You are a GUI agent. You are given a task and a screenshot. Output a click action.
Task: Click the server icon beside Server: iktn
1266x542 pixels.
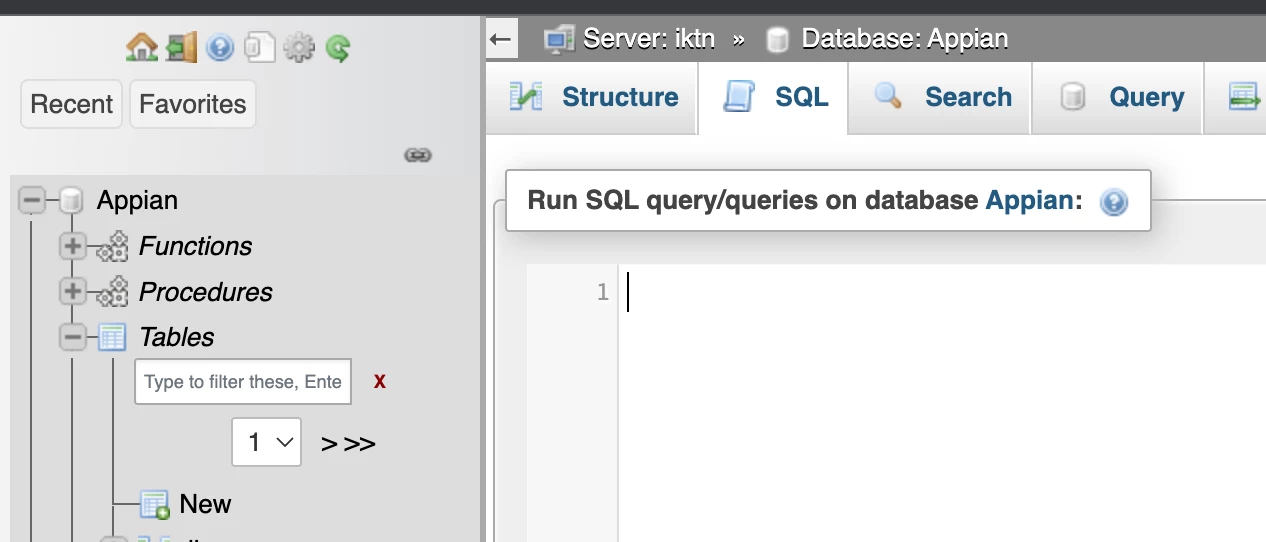coord(558,39)
